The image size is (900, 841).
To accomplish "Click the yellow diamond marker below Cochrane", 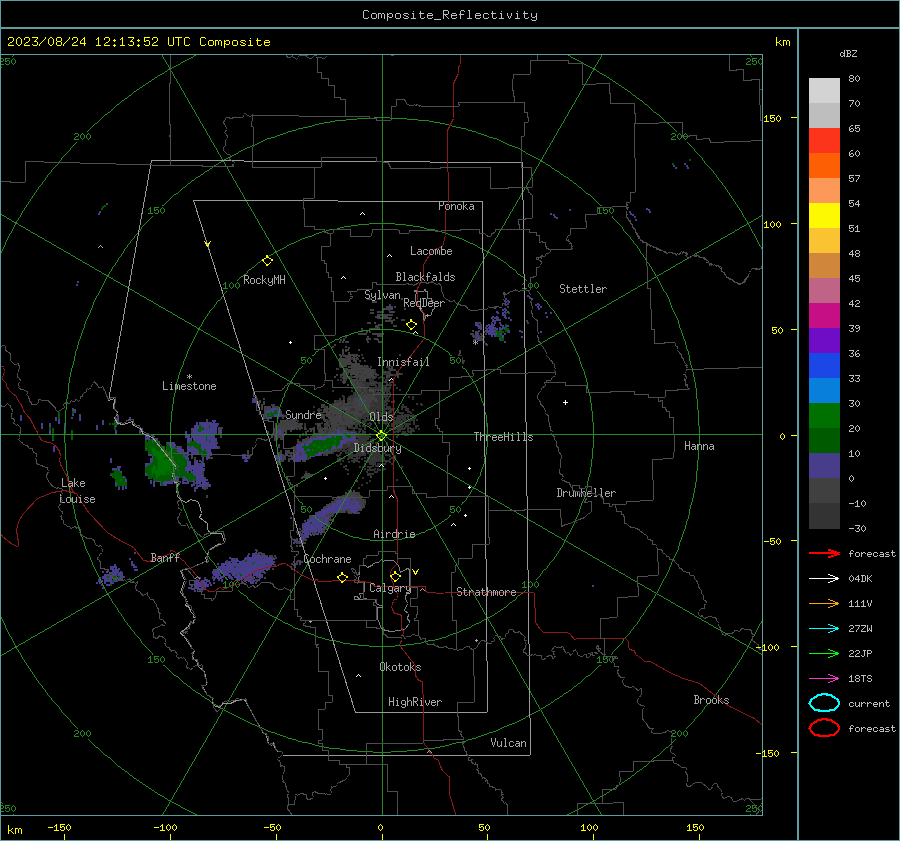I will (342, 577).
